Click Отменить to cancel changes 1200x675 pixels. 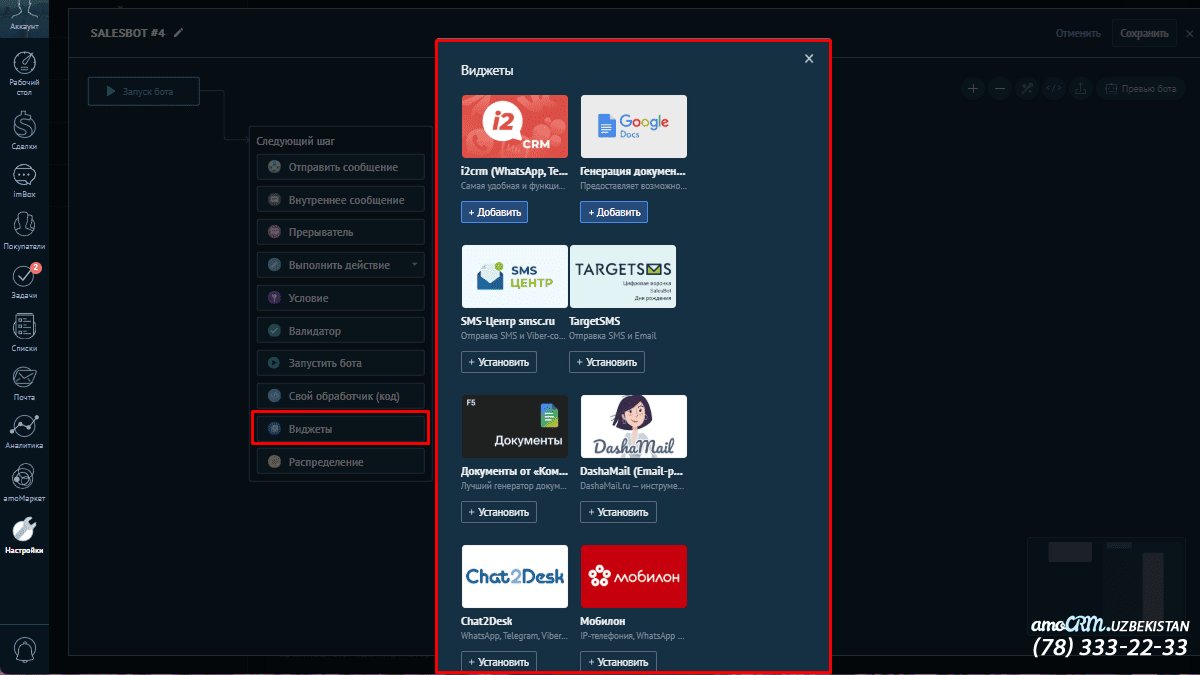pos(1078,33)
